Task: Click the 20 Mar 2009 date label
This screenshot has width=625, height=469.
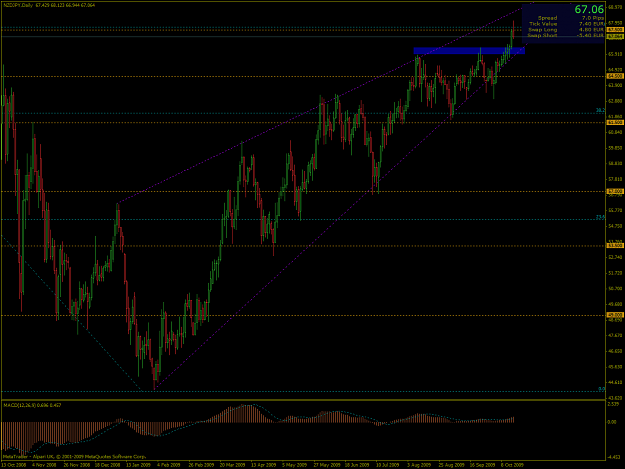Action: [x=232, y=465]
